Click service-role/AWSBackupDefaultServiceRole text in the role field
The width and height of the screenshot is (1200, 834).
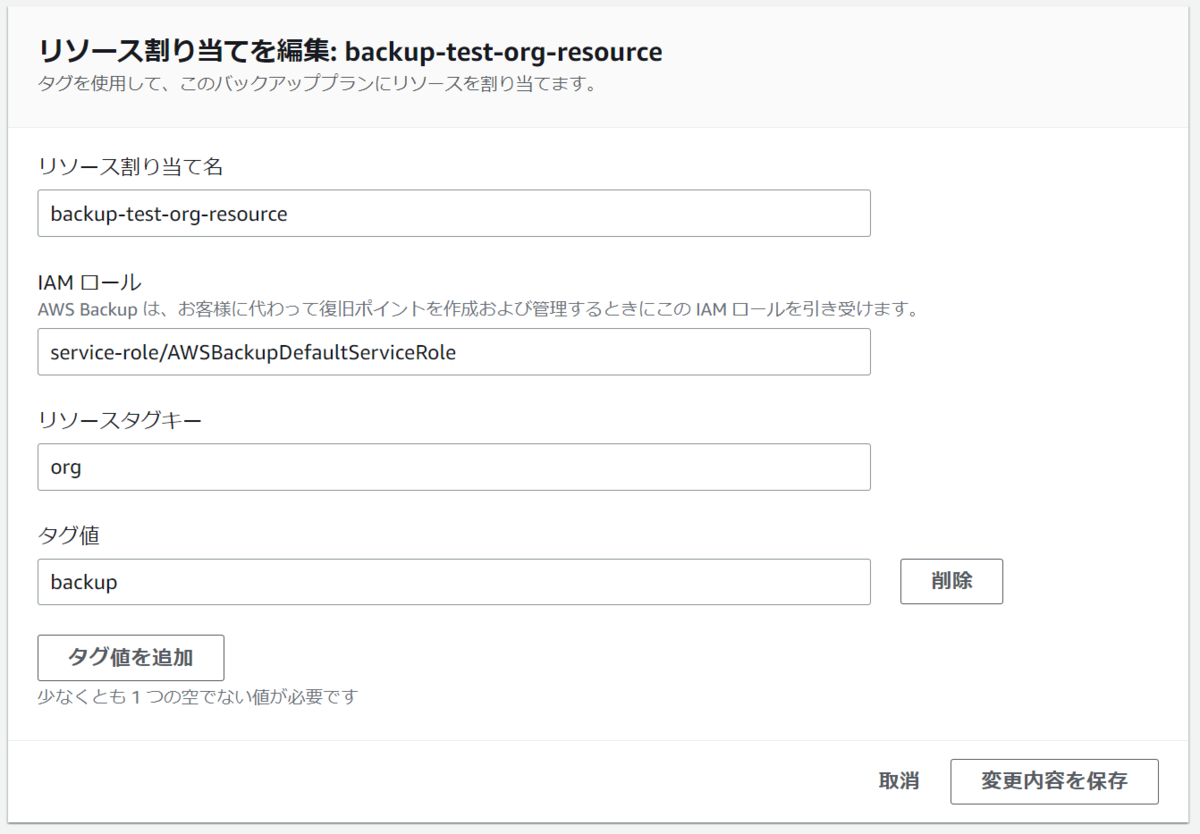(x=253, y=352)
